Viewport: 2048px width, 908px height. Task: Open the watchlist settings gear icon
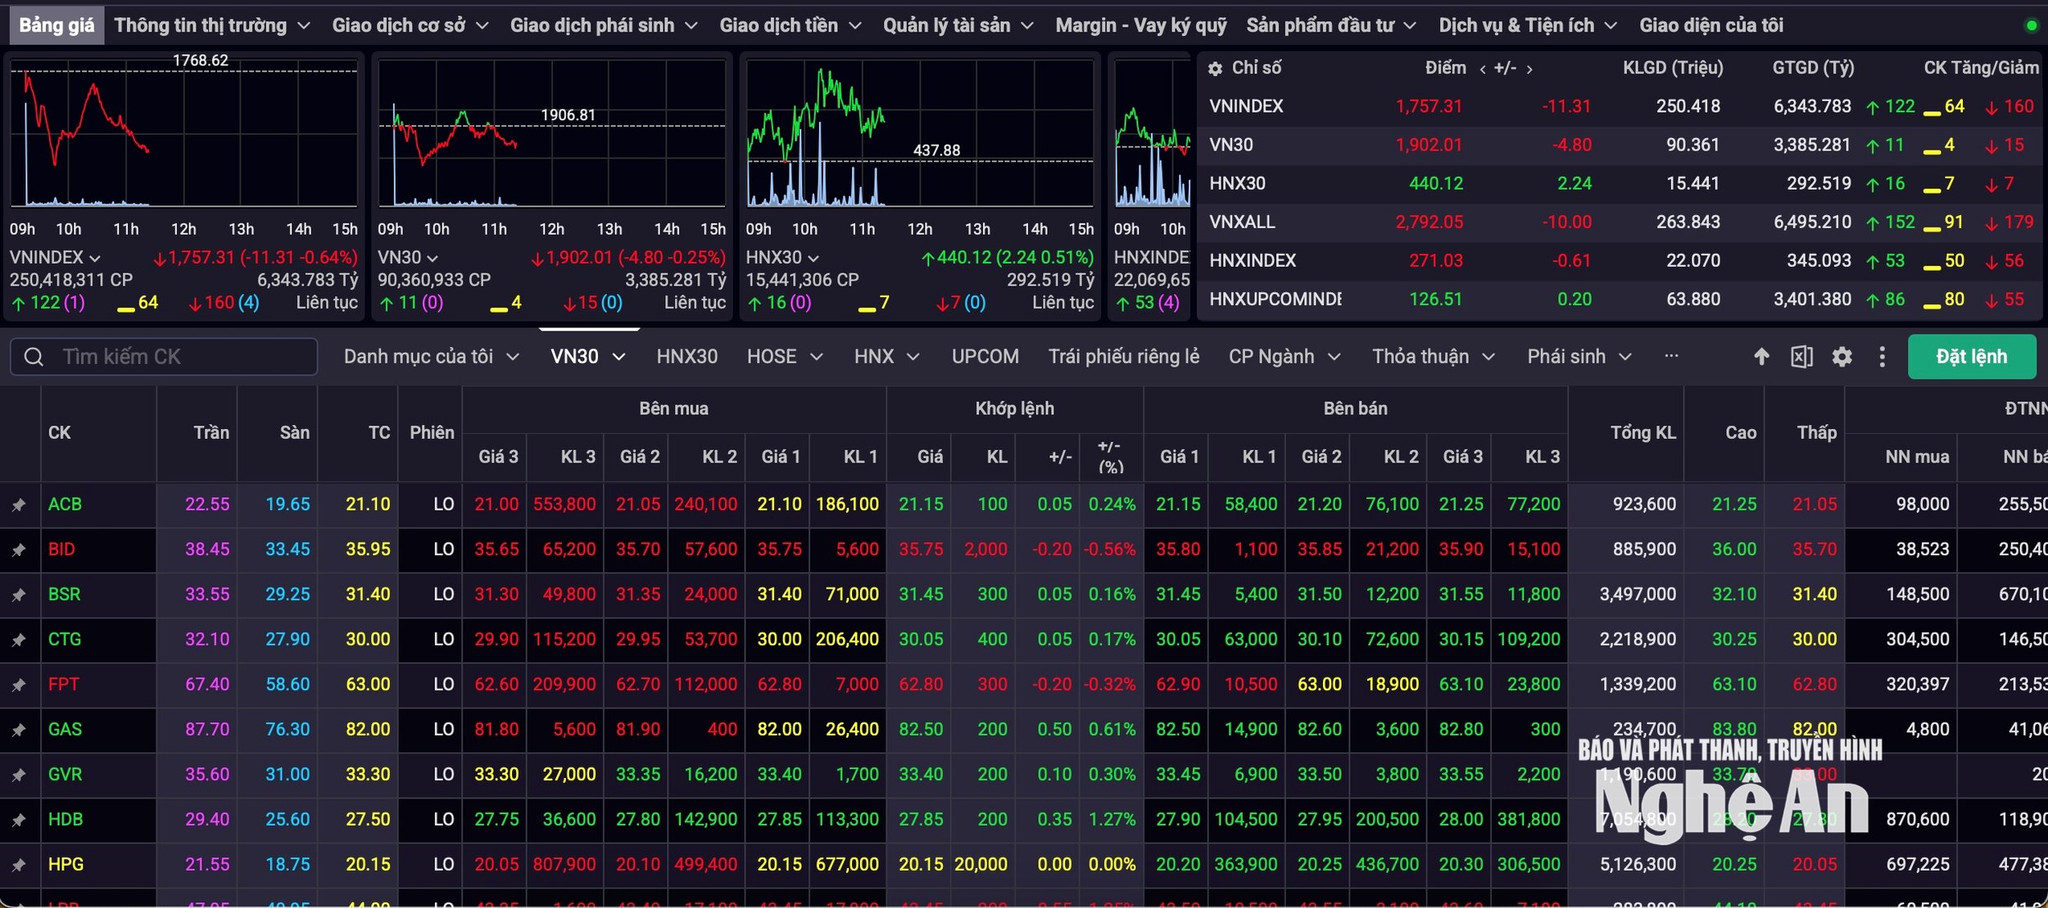(x=1842, y=357)
